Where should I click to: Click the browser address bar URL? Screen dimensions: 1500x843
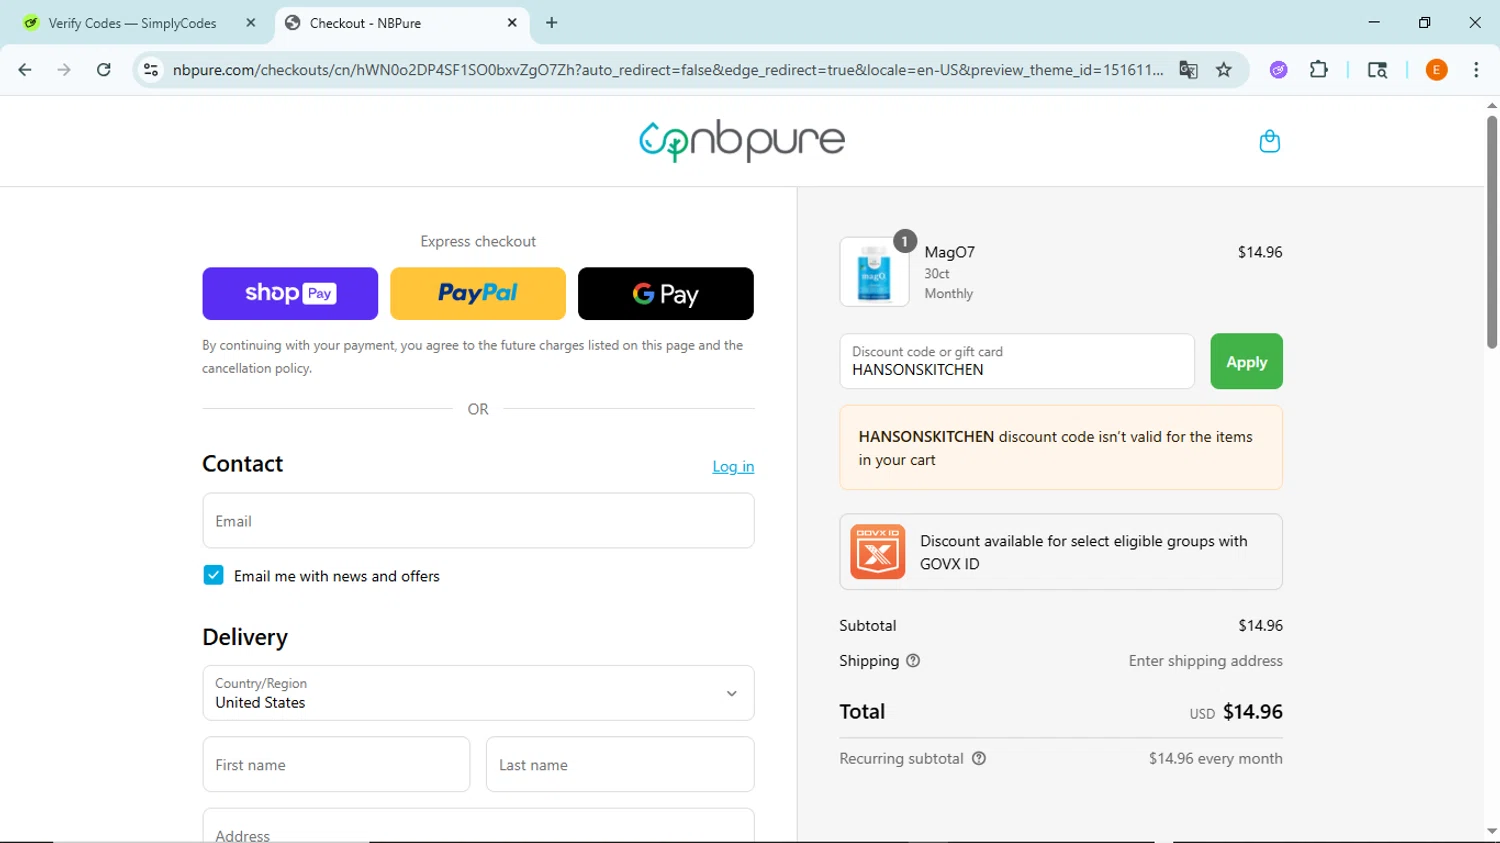[x=667, y=70]
